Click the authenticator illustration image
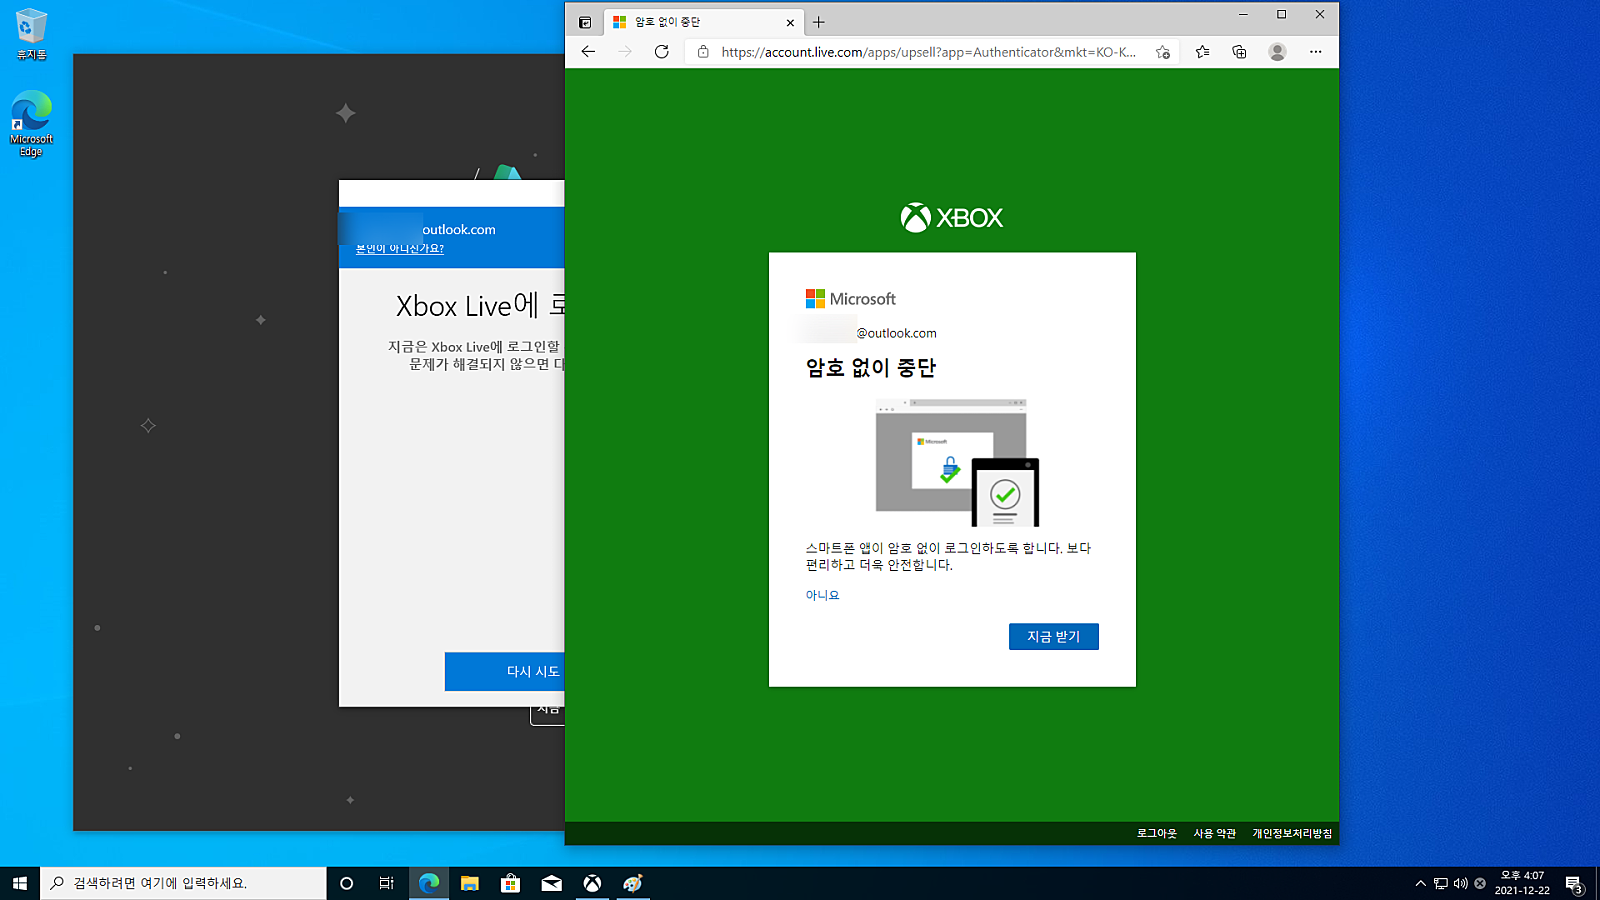The image size is (1600, 900). point(957,463)
